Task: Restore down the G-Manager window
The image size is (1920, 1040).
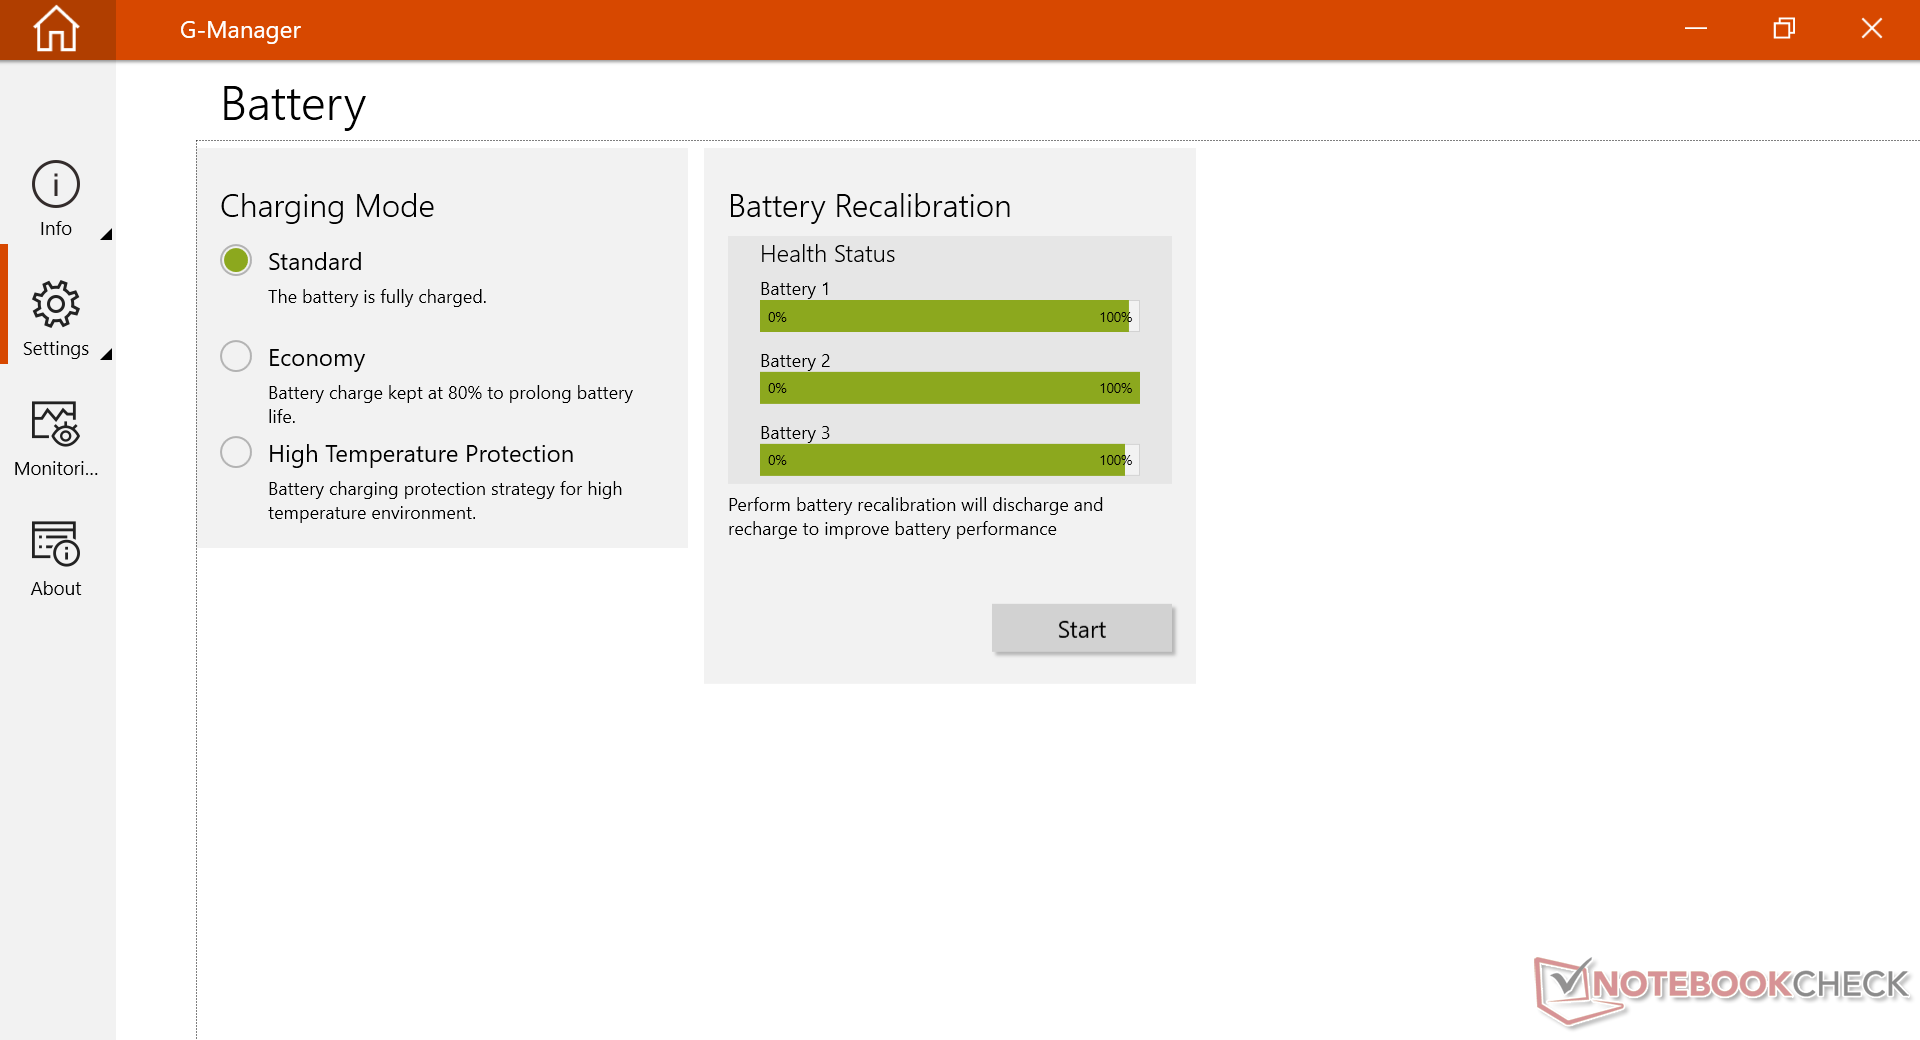Action: tap(1784, 29)
